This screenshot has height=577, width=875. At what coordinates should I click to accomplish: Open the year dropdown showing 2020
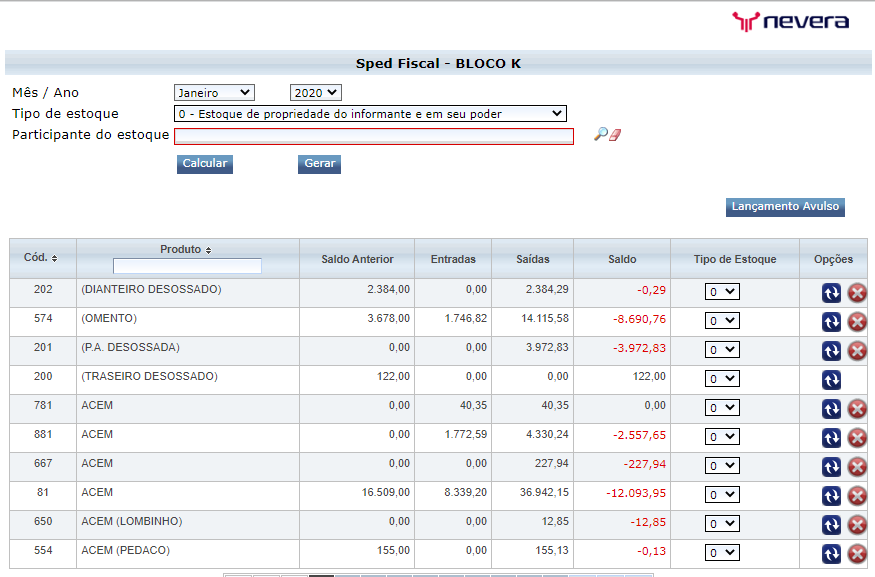[x=316, y=93]
